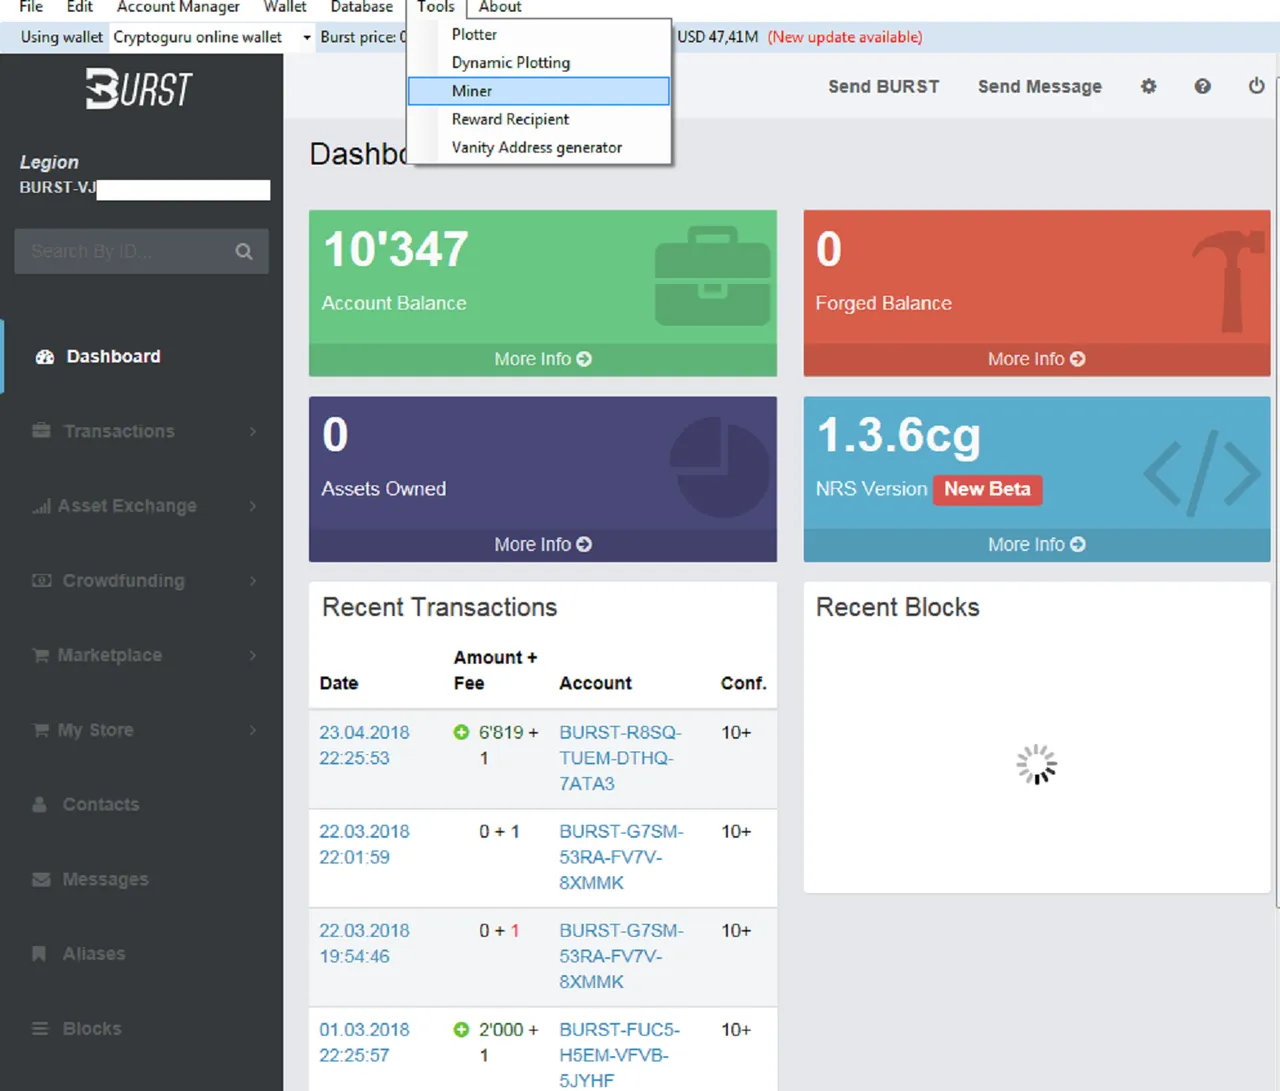Expand the Asset Exchange sidebar chevron
The height and width of the screenshot is (1091, 1280).
pos(253,506)
